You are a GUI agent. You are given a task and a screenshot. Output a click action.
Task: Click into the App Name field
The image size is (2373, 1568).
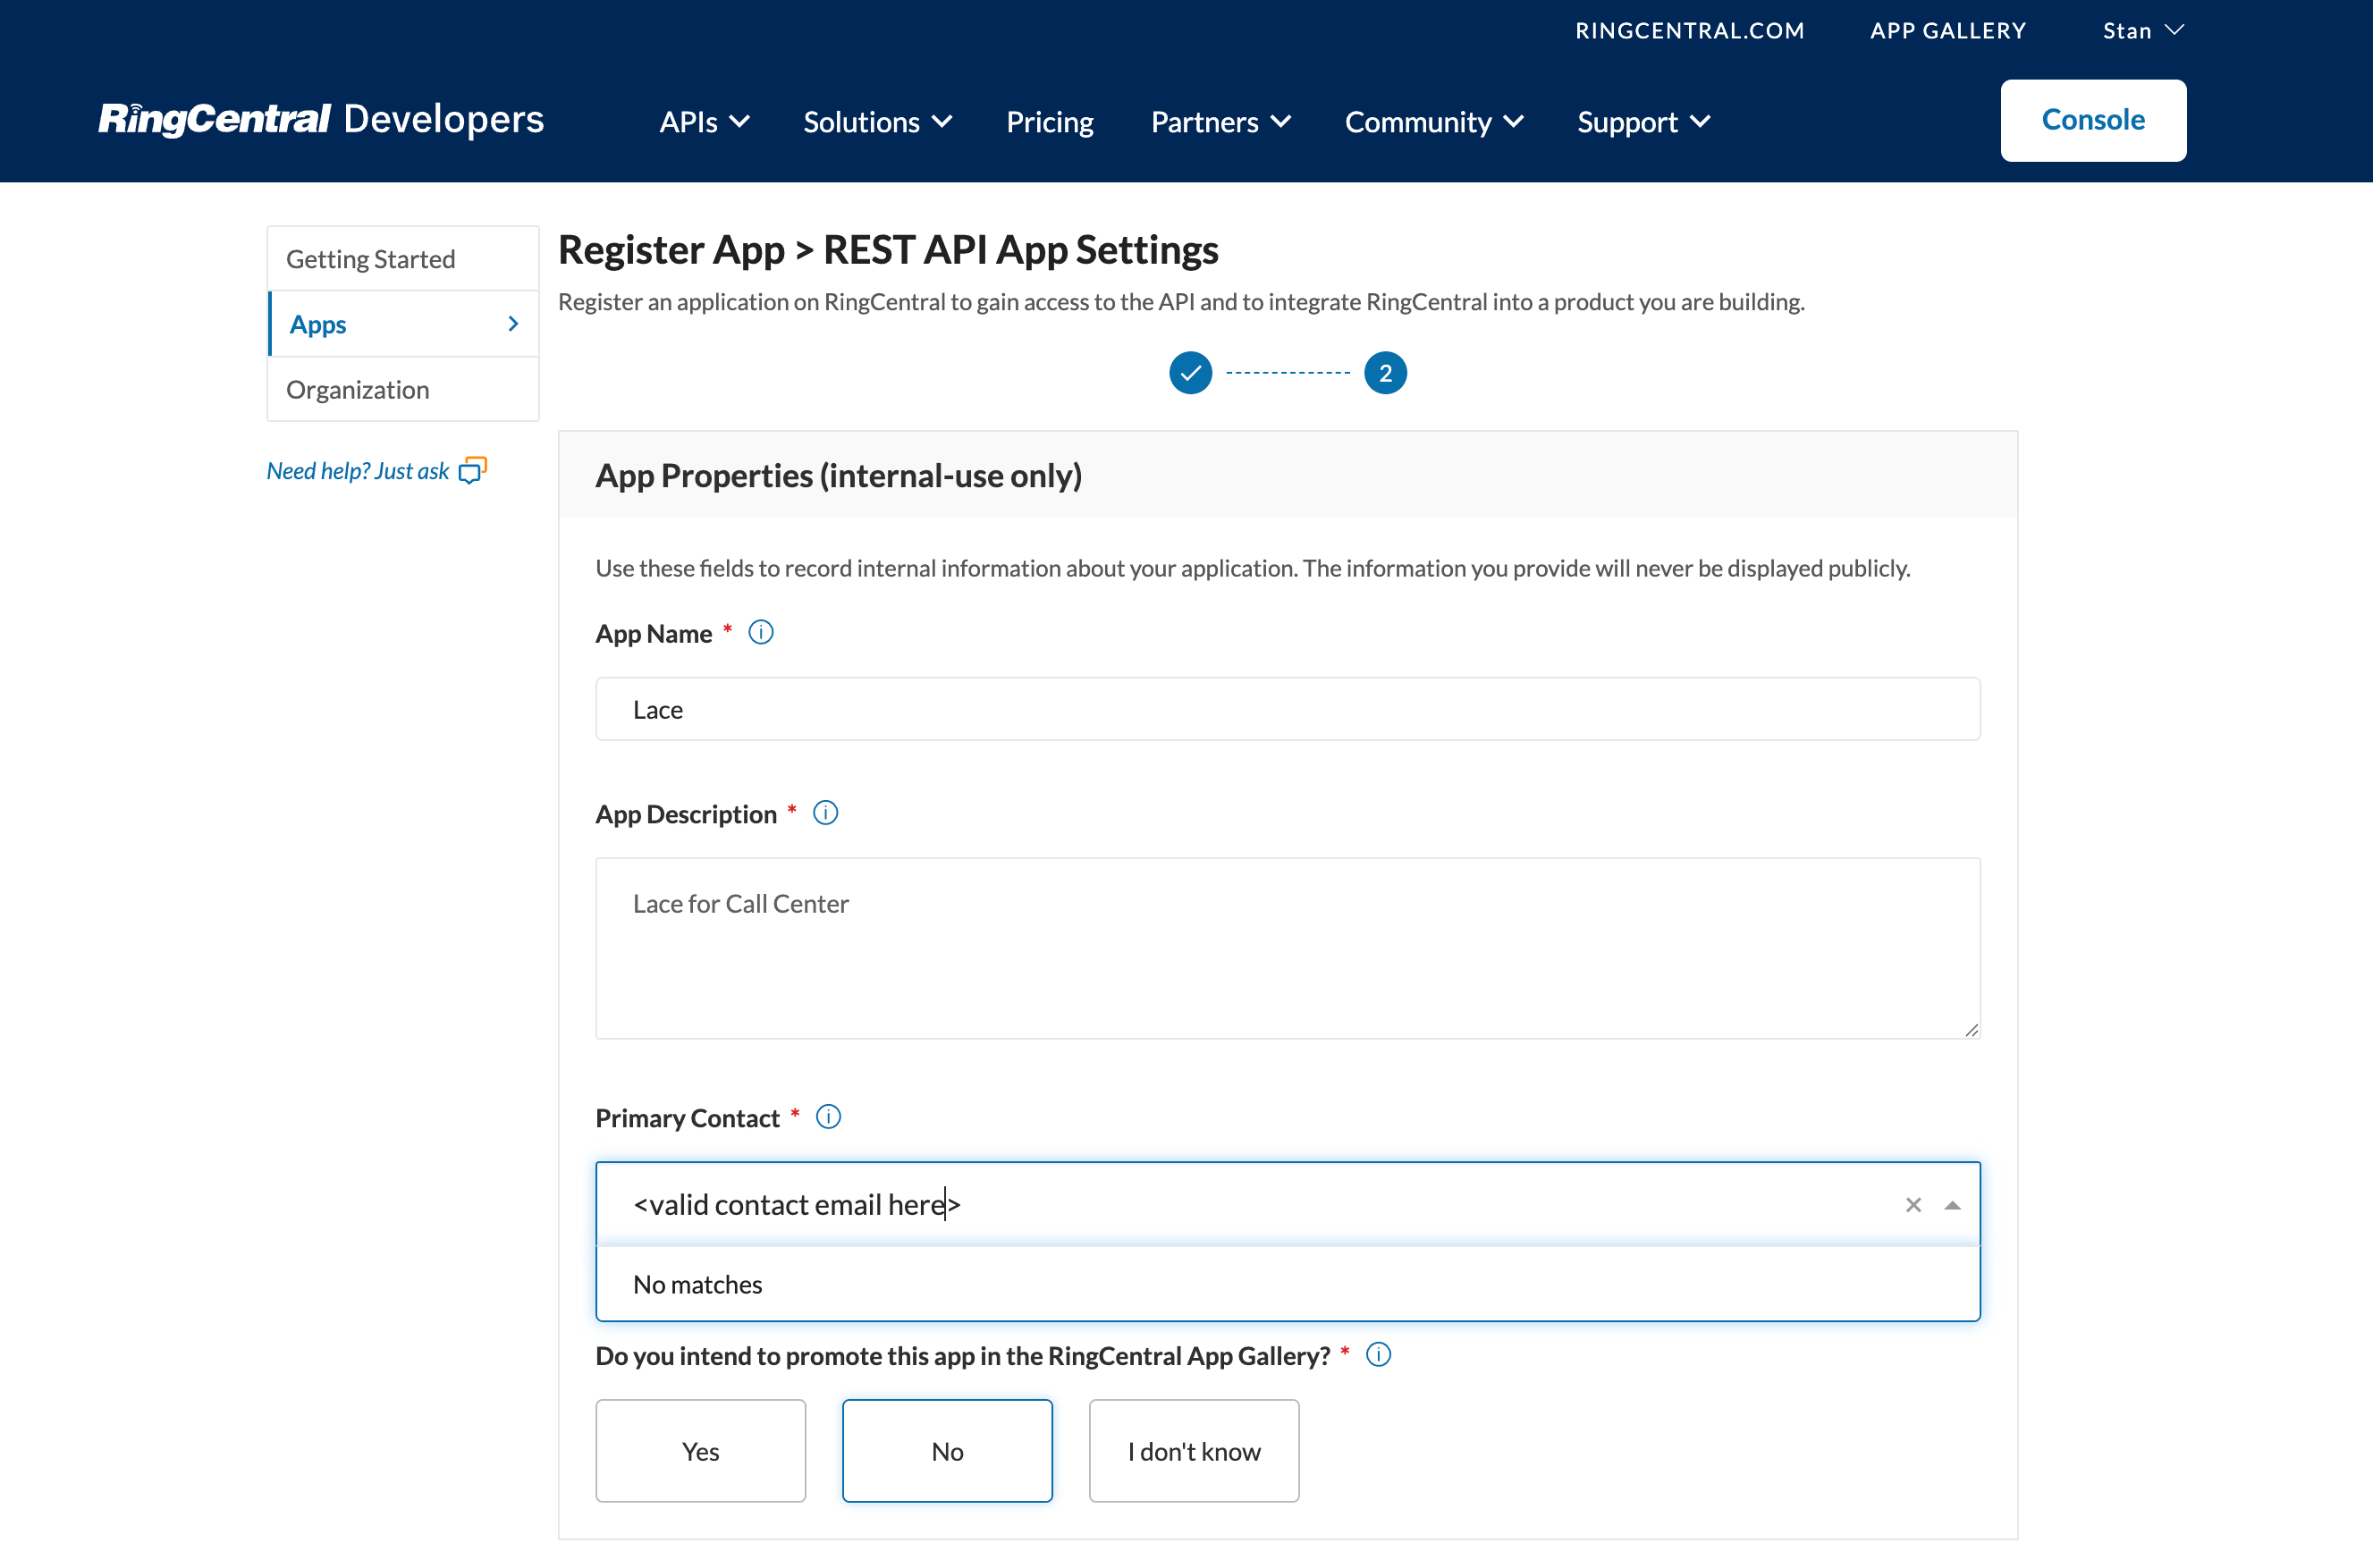click(x=1287, y=709)
